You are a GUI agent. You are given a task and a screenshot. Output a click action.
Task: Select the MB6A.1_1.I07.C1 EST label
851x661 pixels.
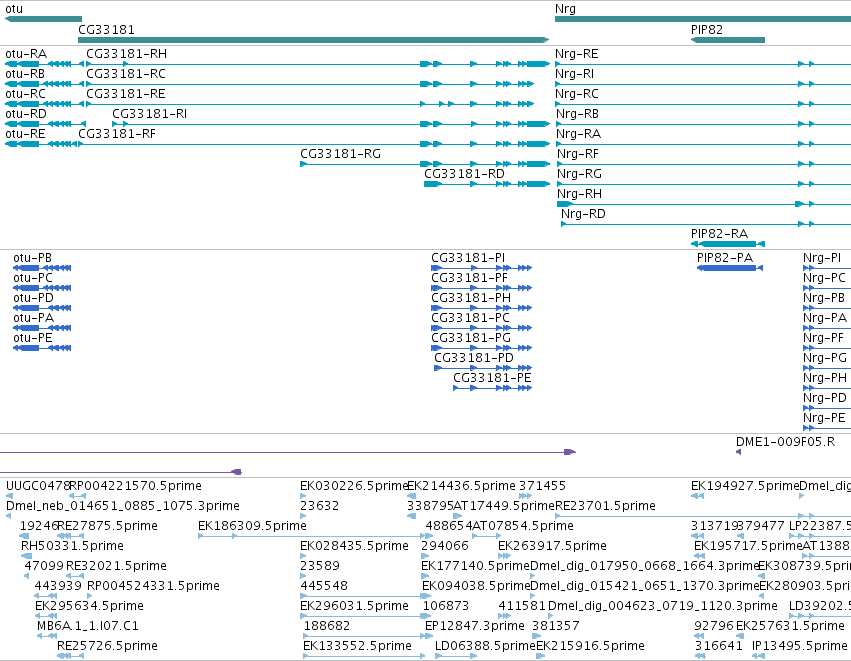(x=88, y=626)
